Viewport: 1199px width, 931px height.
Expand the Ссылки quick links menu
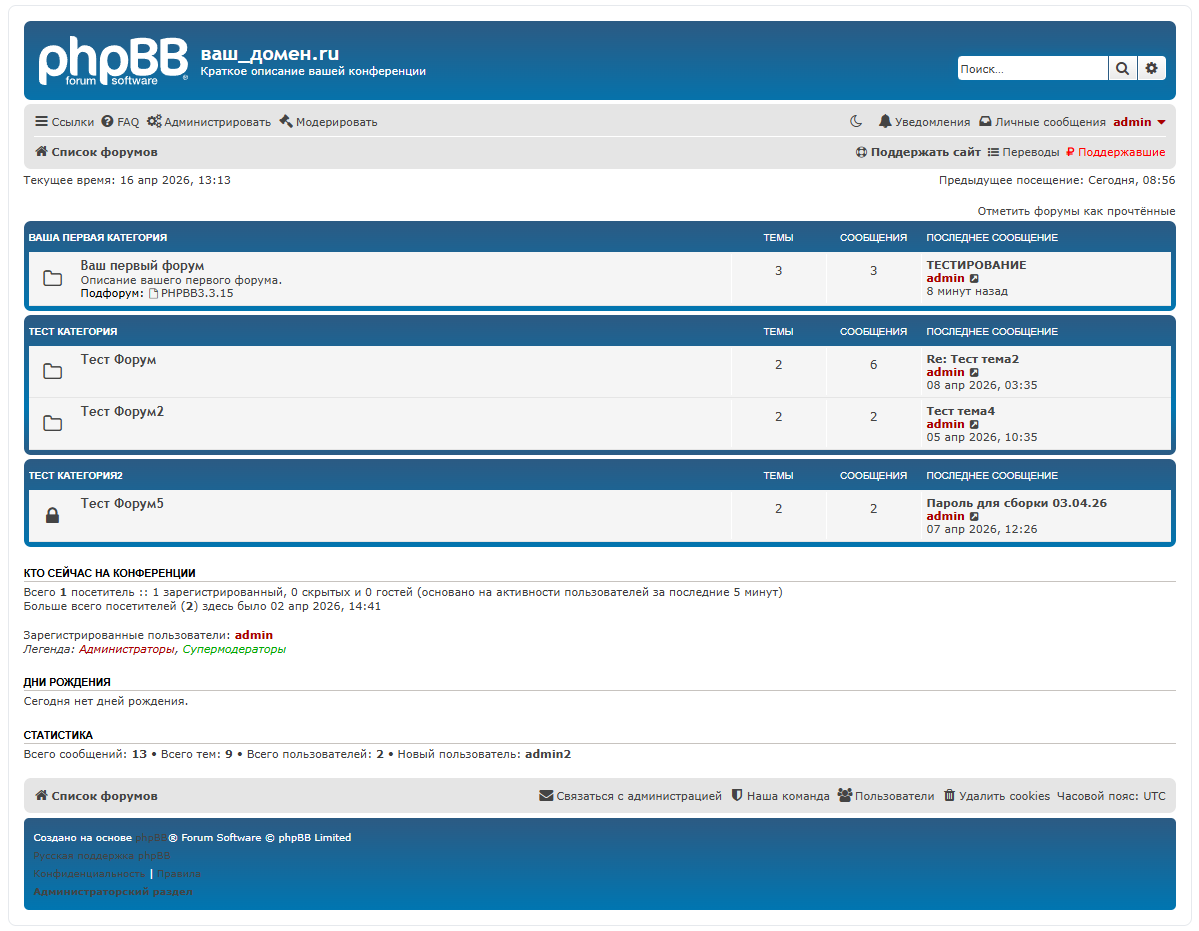click(x=64, y=122)
